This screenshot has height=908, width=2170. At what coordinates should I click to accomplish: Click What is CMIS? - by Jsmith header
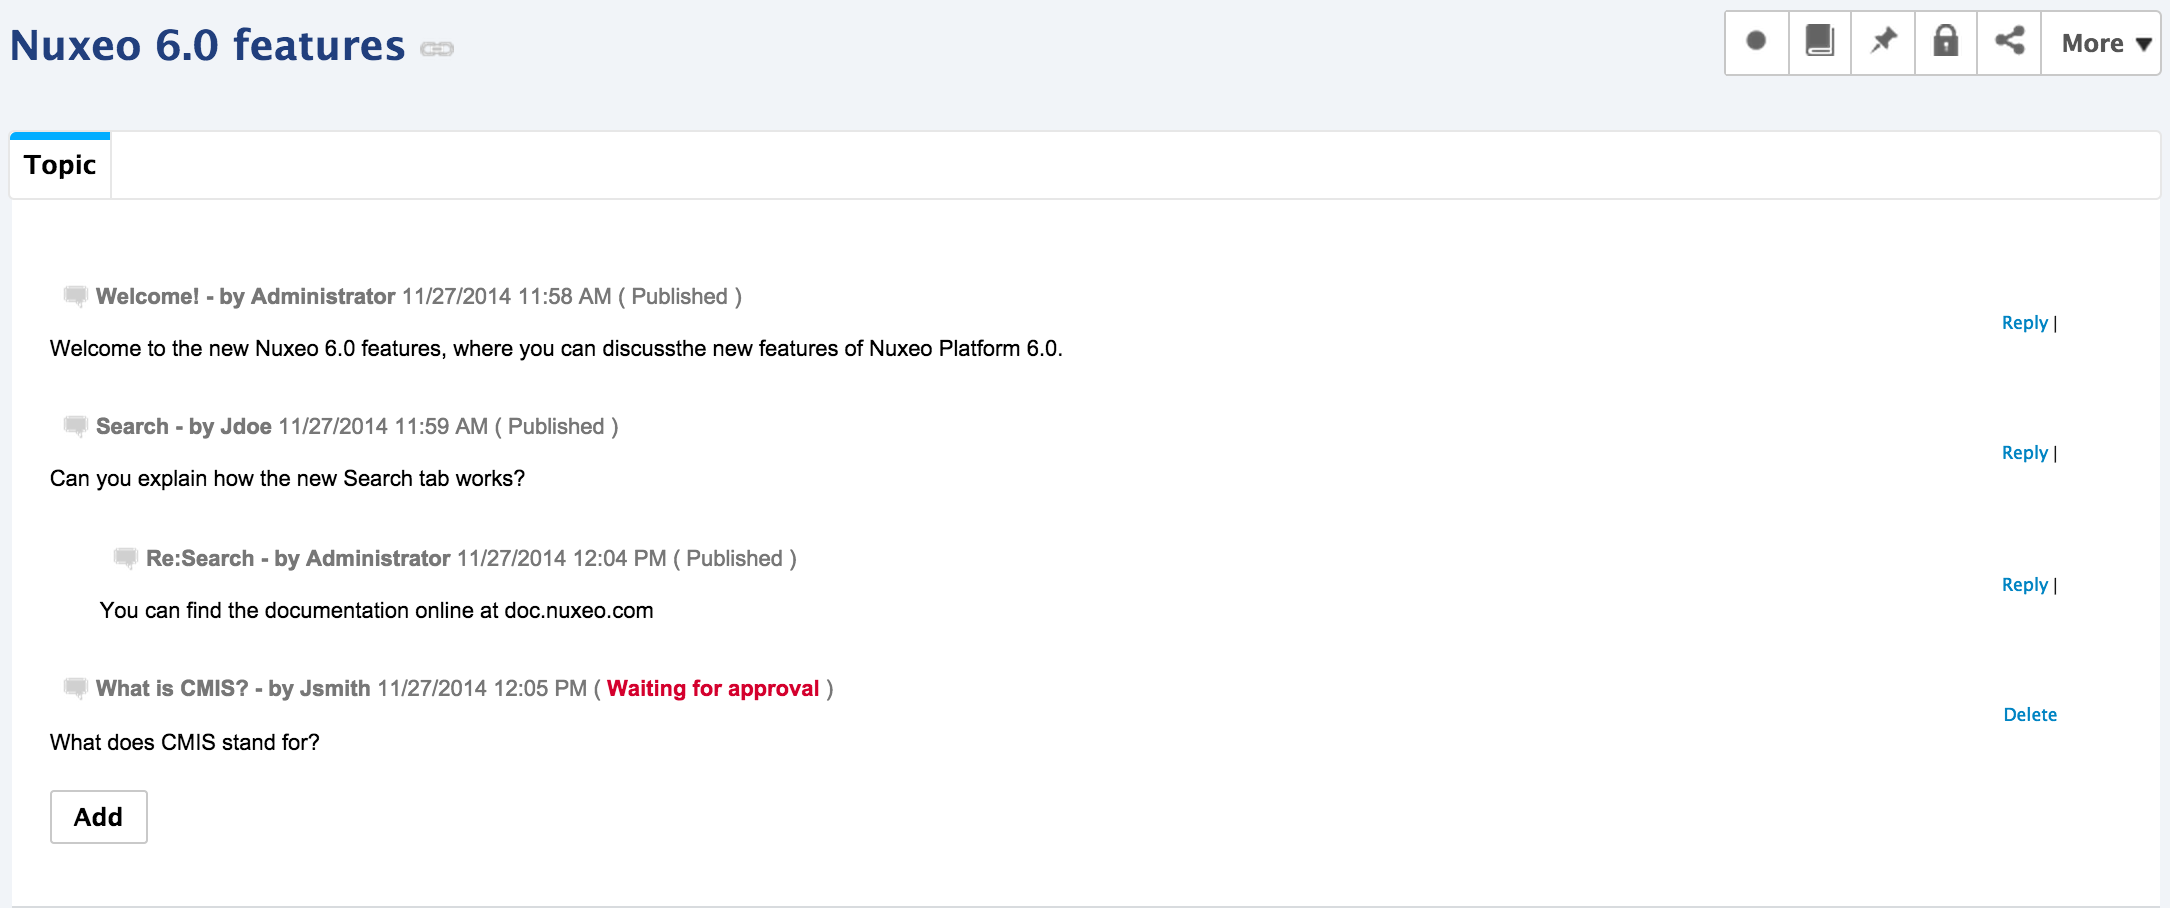tap(233, 689)
